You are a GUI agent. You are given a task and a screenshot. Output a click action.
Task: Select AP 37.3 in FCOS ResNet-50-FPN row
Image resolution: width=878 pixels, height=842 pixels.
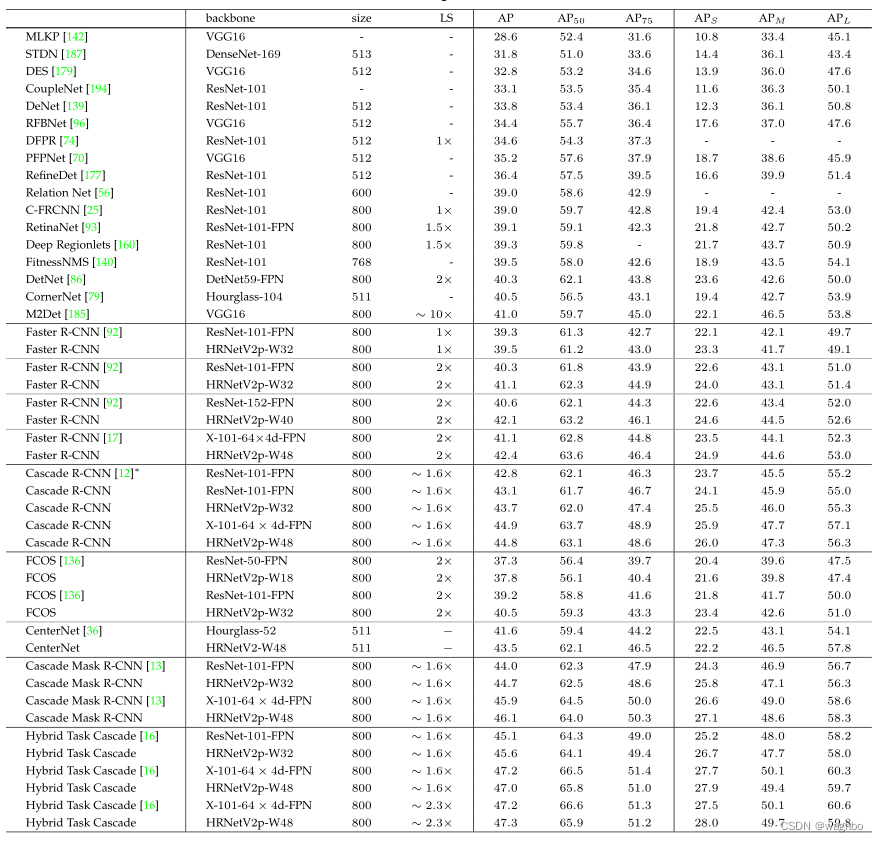click(505, 561)
